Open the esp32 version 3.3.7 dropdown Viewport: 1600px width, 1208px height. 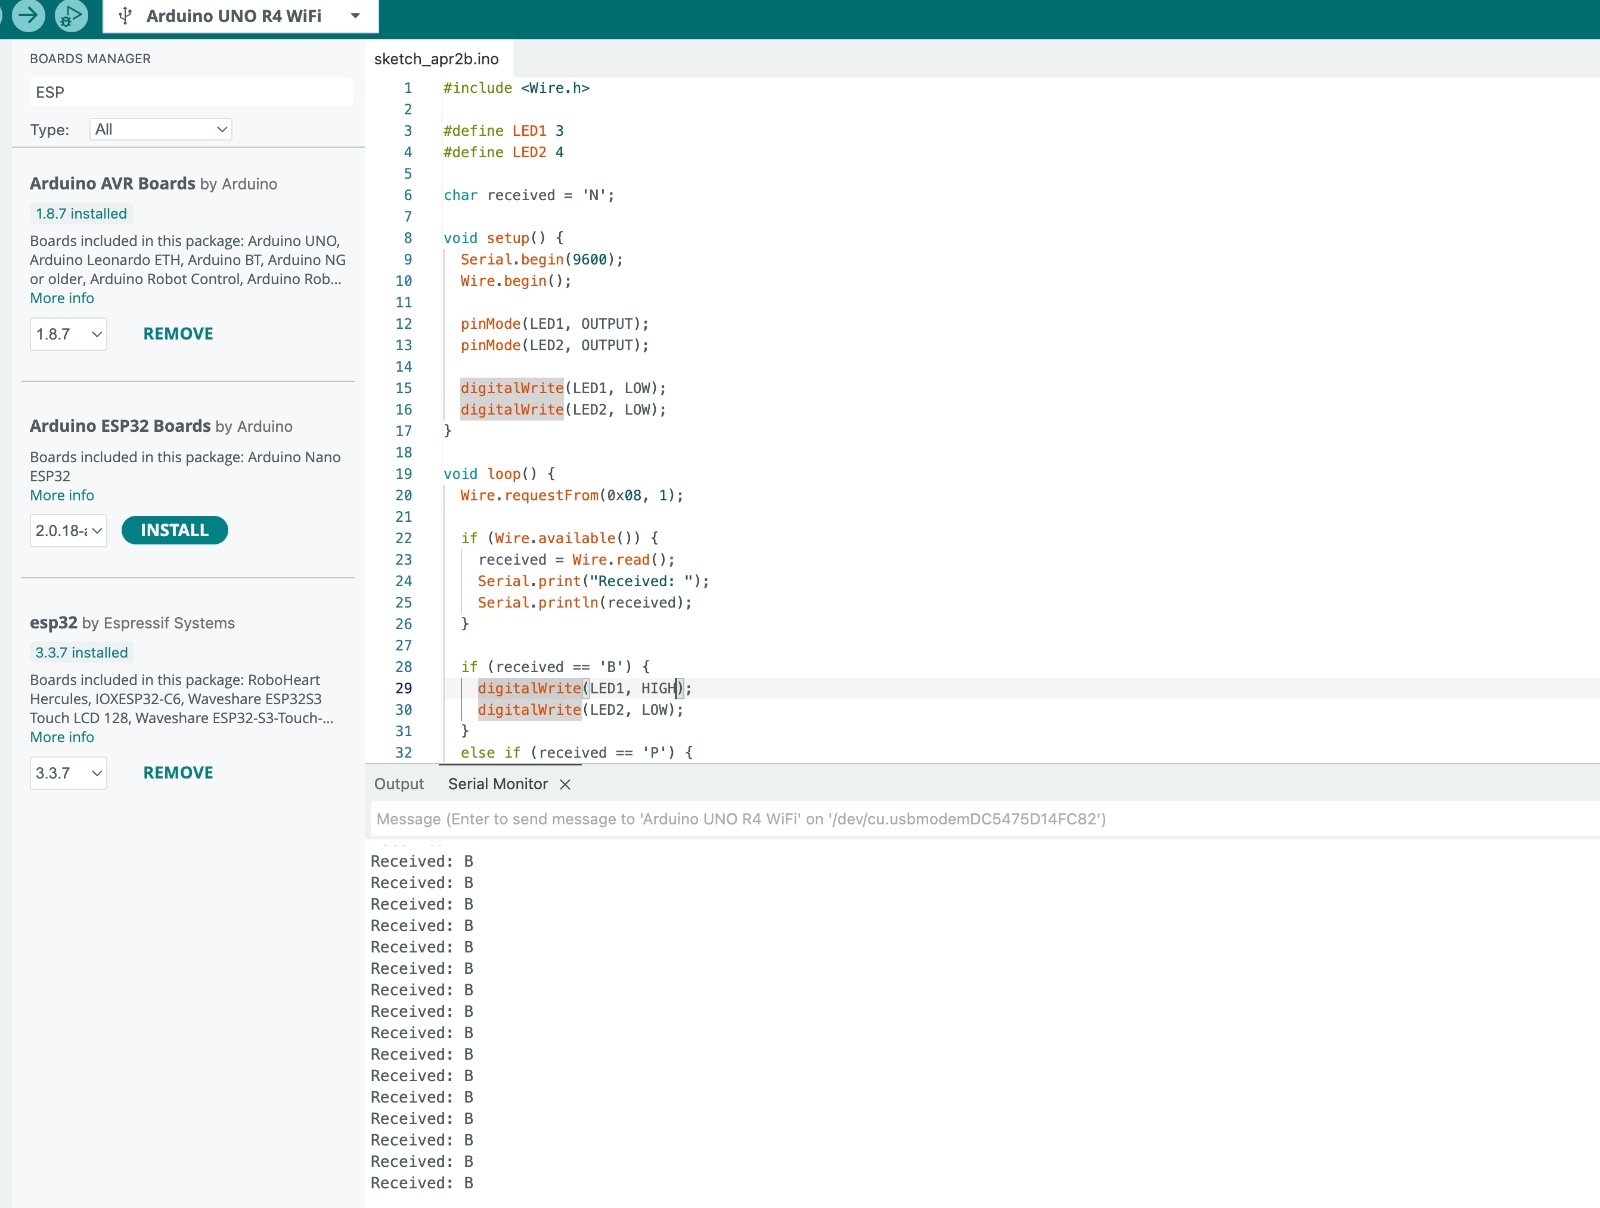68,773
